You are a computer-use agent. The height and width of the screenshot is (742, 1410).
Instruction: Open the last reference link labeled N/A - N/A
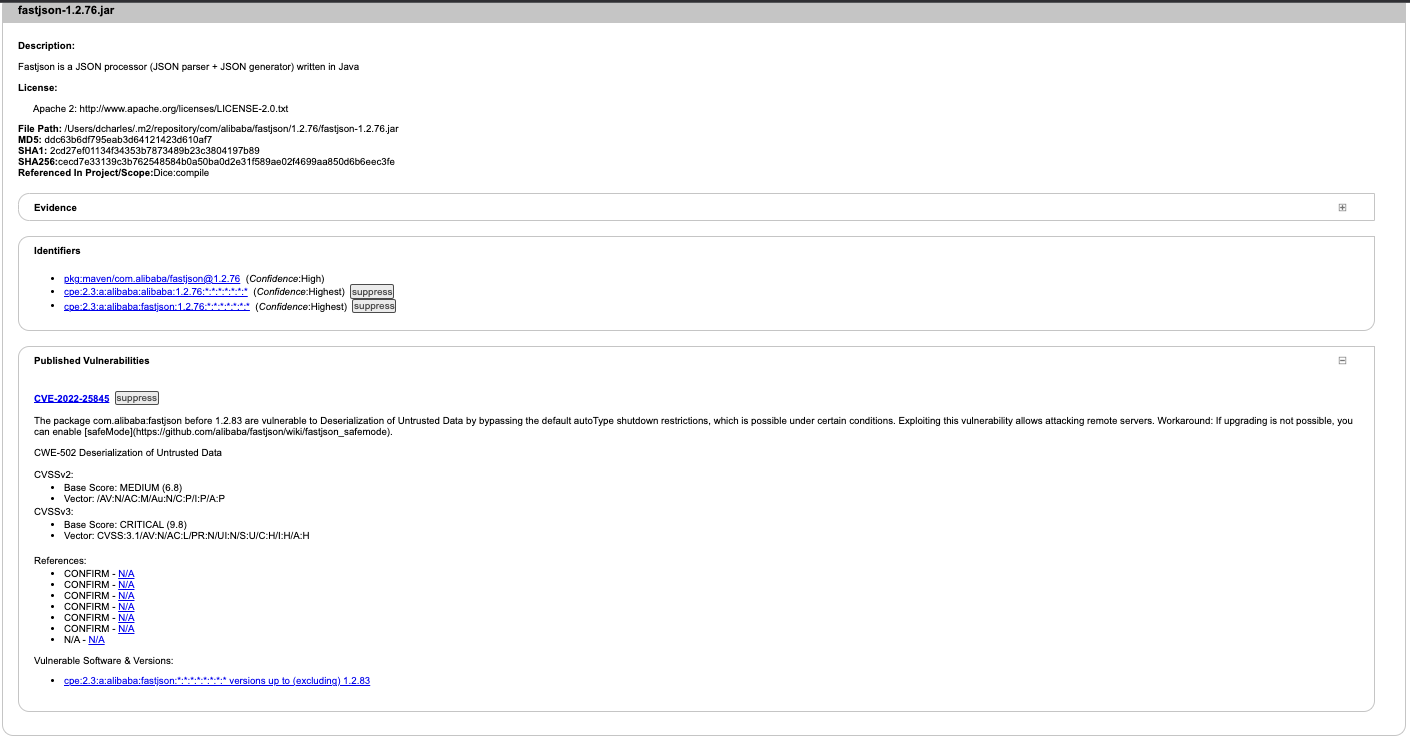[96, 640]
